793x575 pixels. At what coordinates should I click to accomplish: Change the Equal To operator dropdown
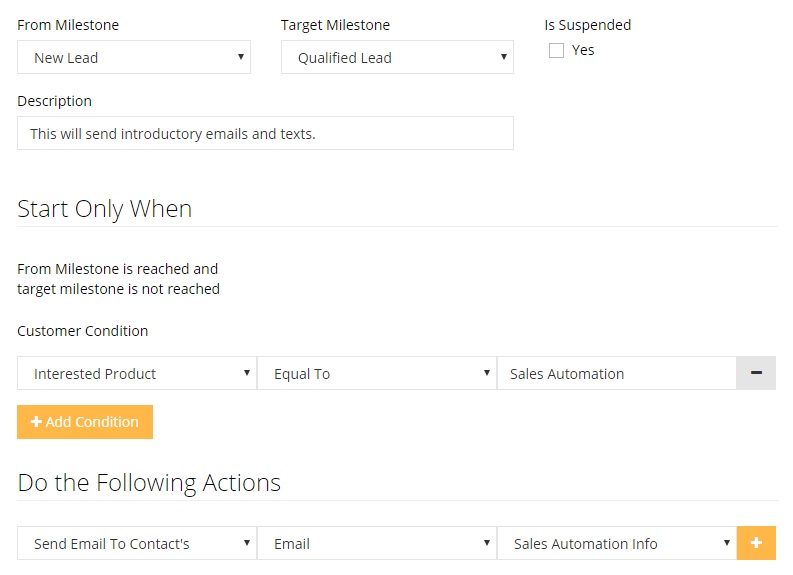click(376, 374)
